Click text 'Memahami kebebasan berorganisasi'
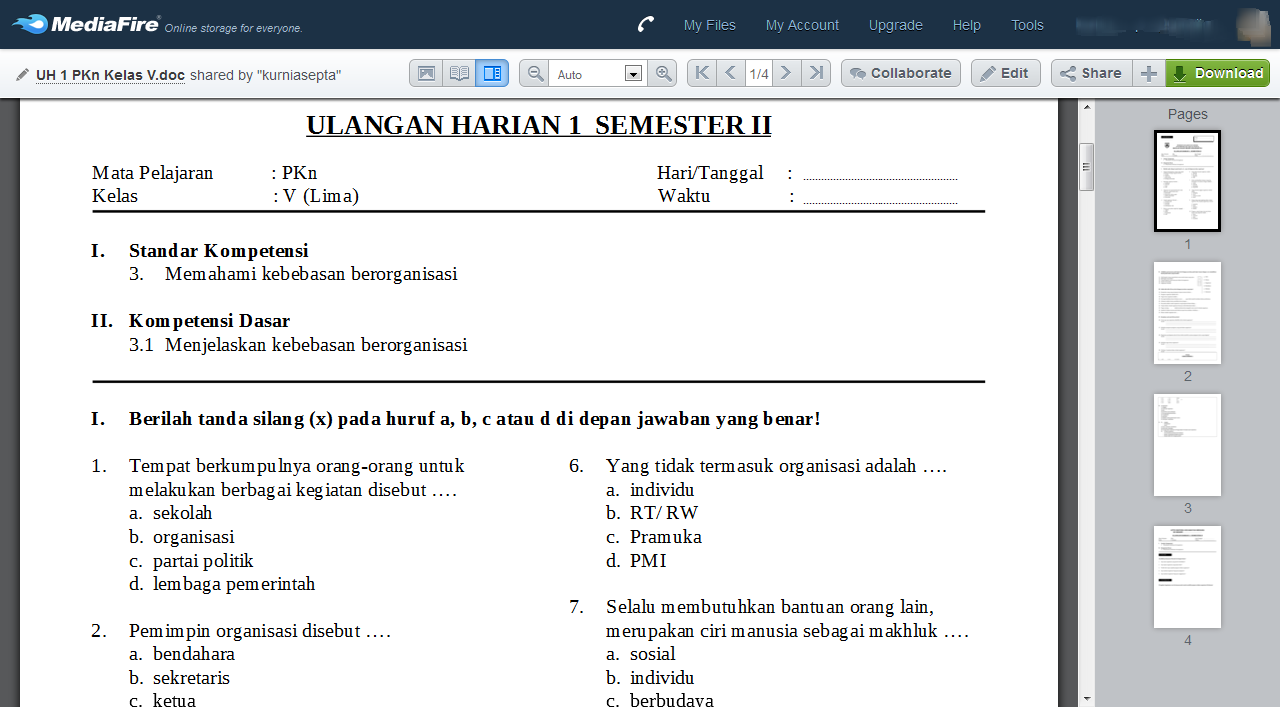 311,274
